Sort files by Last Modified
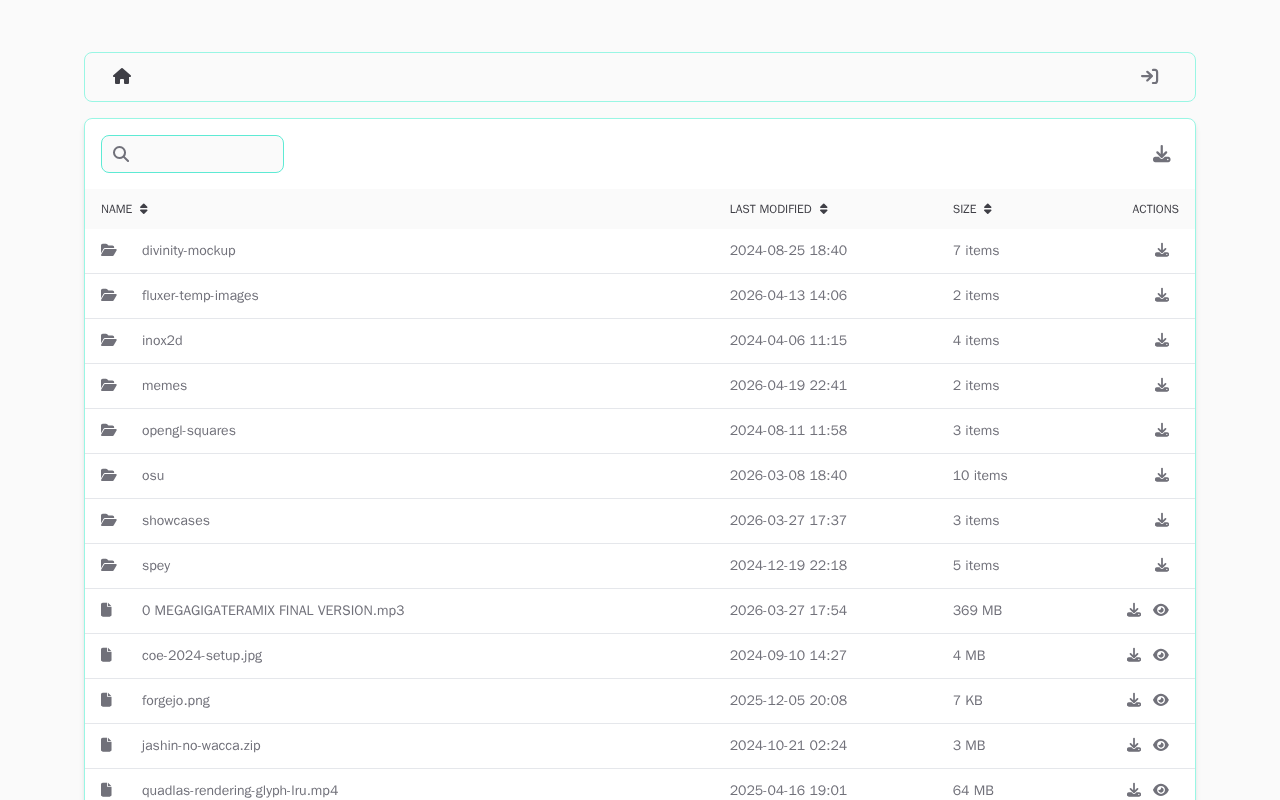 779,209
